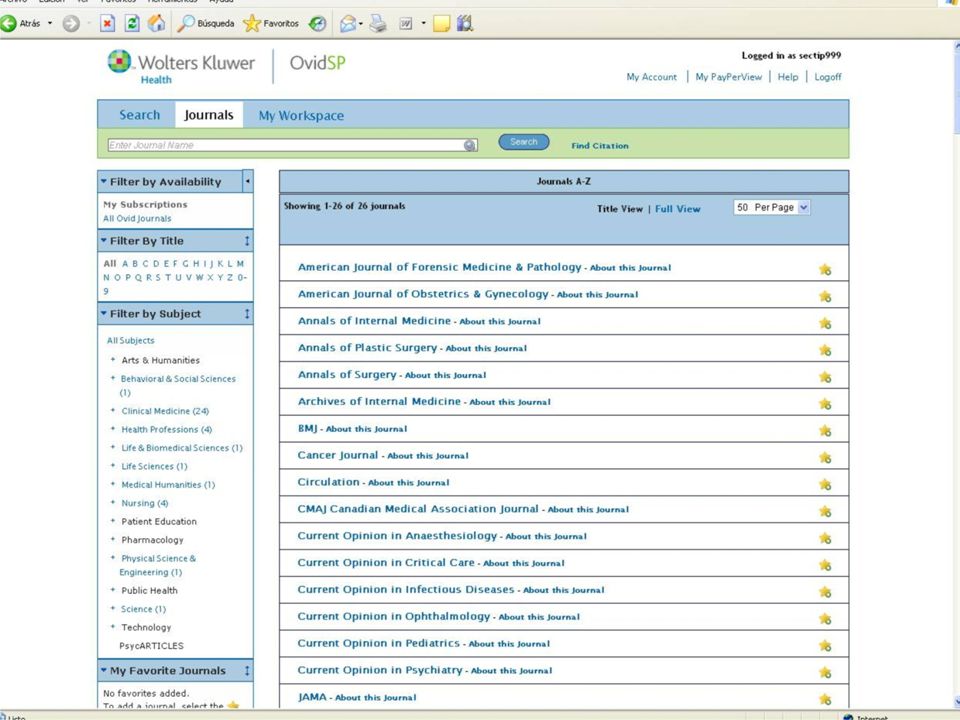Click the Print icon in browser toolbar
Image resolution: width=960 pixels, height=720 pixels.
coord(378,23)
